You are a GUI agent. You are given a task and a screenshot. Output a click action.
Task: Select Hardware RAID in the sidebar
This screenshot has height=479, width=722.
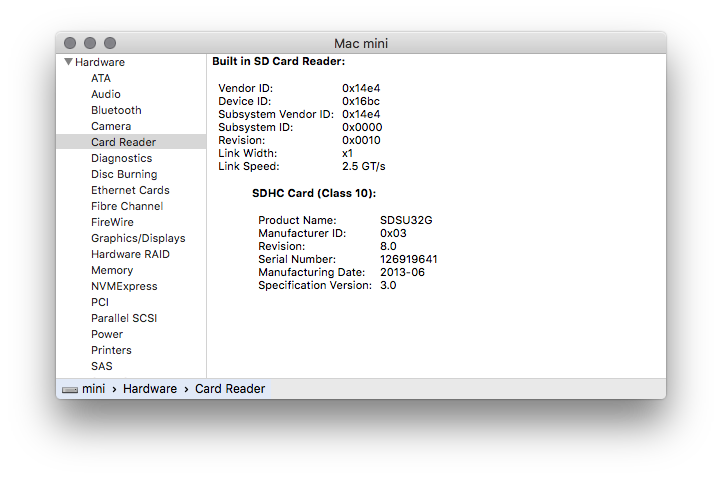pos(130,254)
